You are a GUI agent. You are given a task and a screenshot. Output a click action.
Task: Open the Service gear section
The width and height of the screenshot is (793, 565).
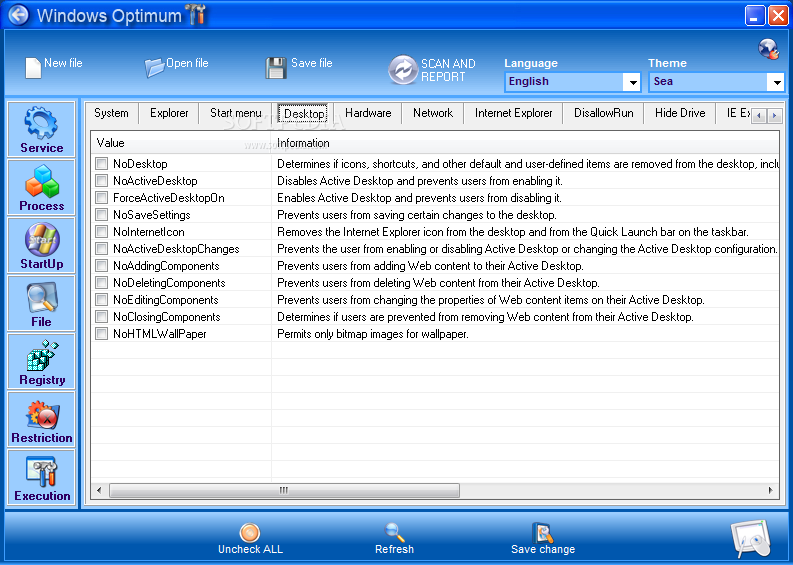pos(41,129)
